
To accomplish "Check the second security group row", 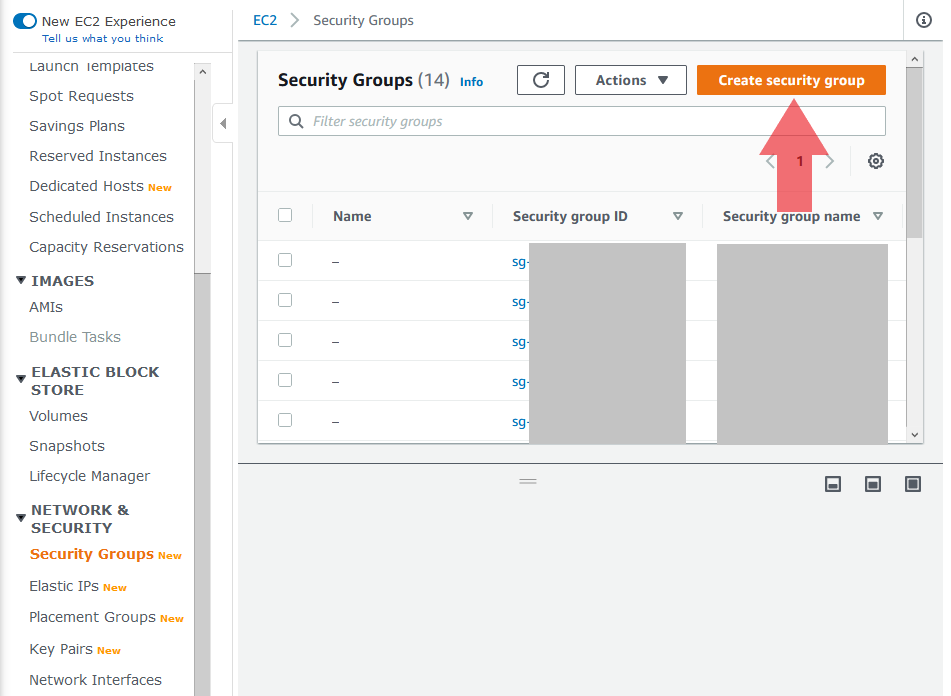I will click(x=285, y=300).
